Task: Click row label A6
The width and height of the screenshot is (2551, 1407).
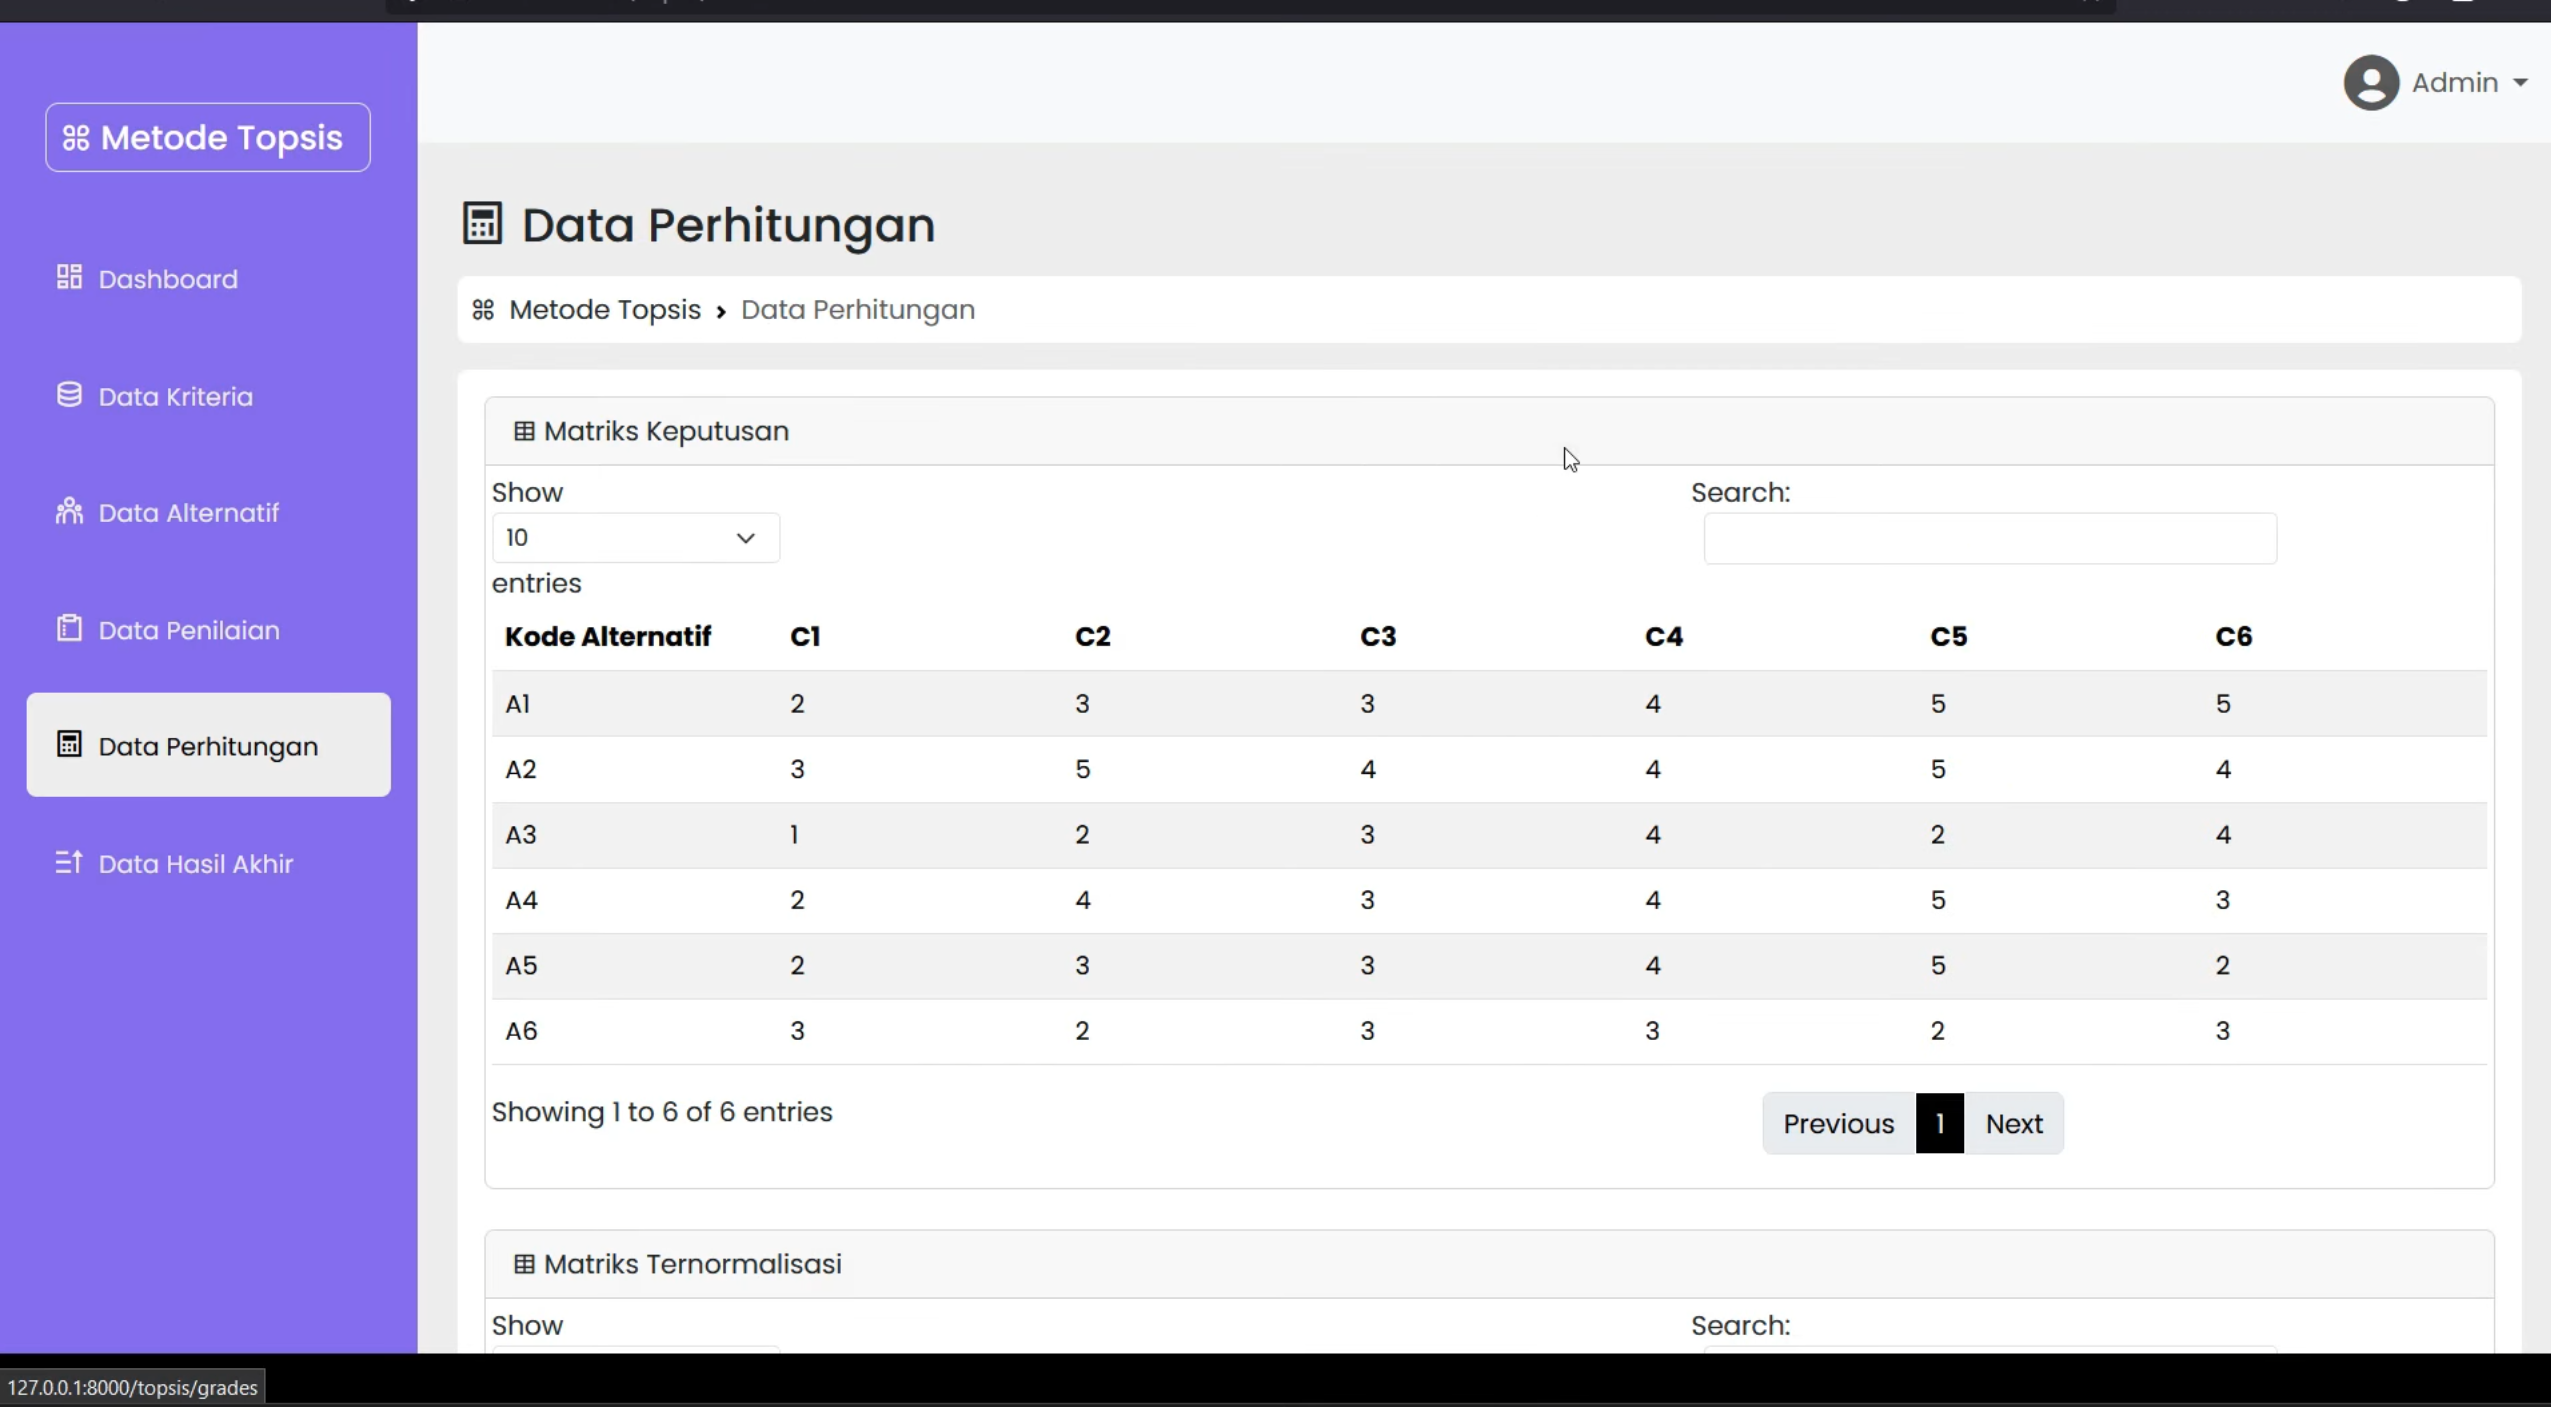Action: pyautogui.click(x=521, y=1031)
